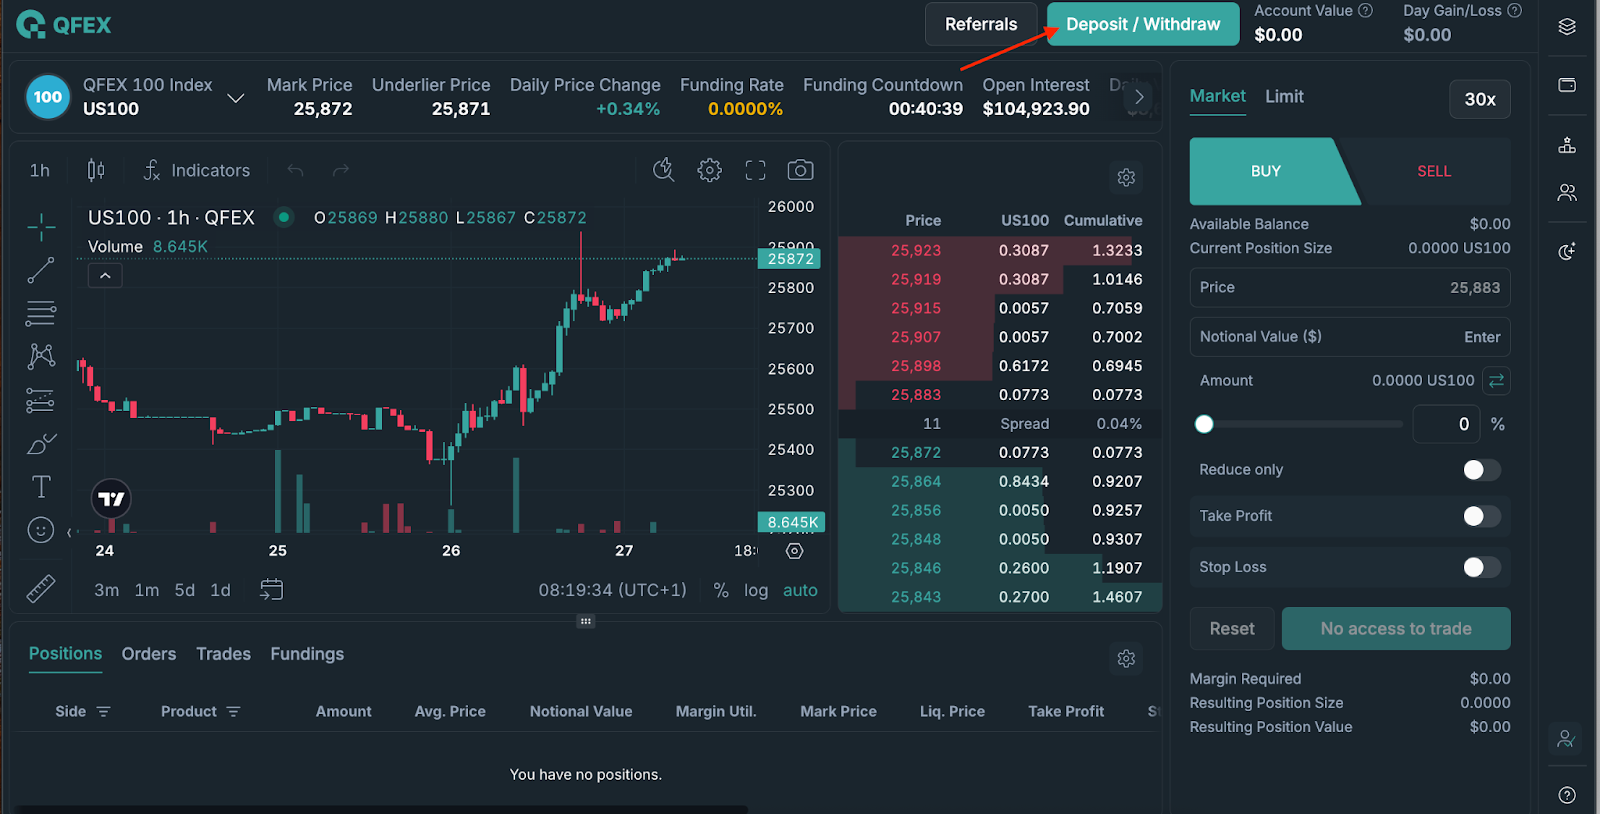
Task: Open the Trades tab
Action: [223, 654]
